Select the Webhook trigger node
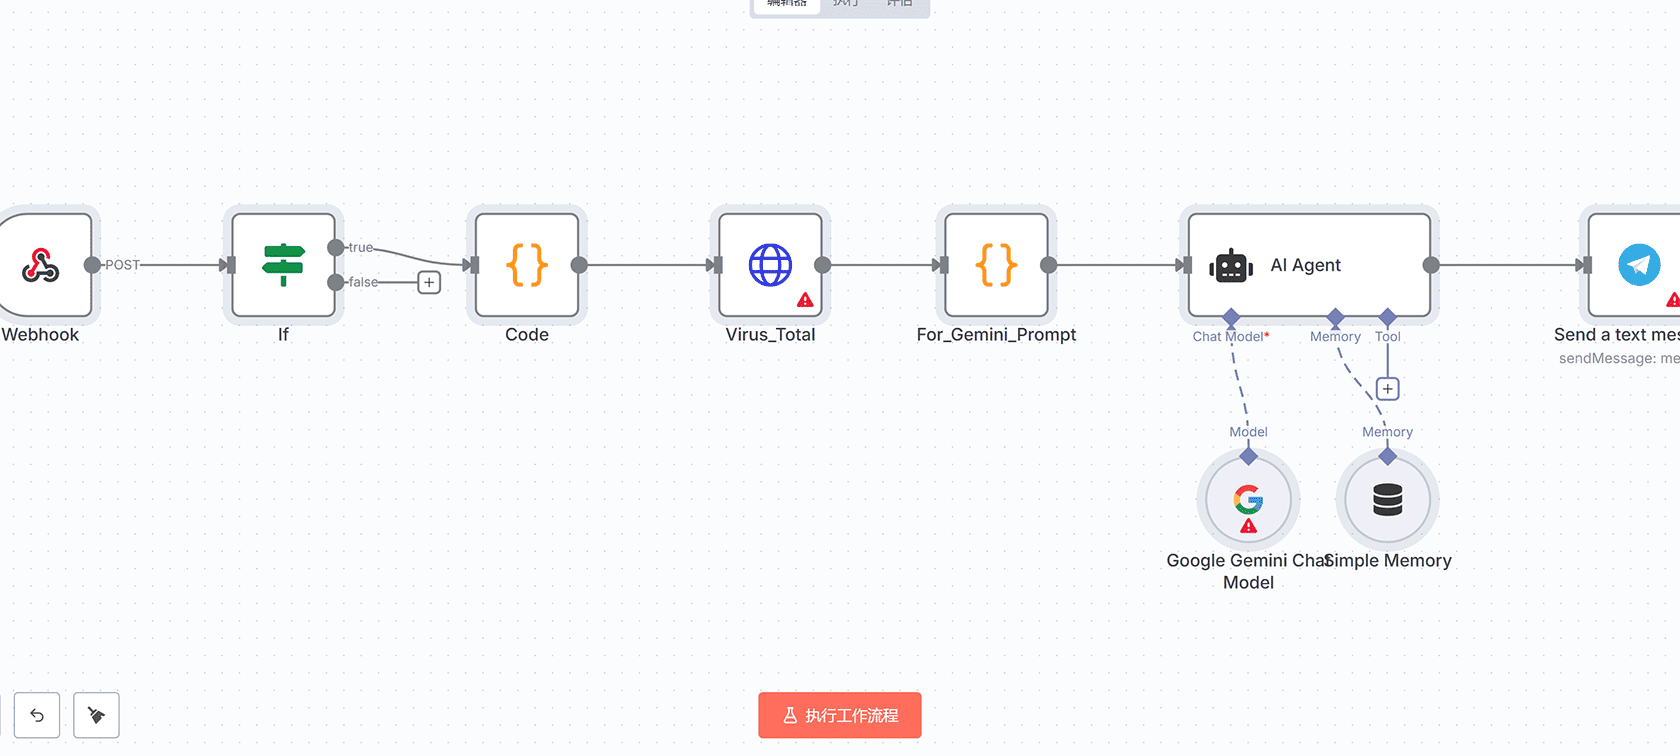Image resolution: width=1680 pixels, height=756 pixels. pos(41,265)
